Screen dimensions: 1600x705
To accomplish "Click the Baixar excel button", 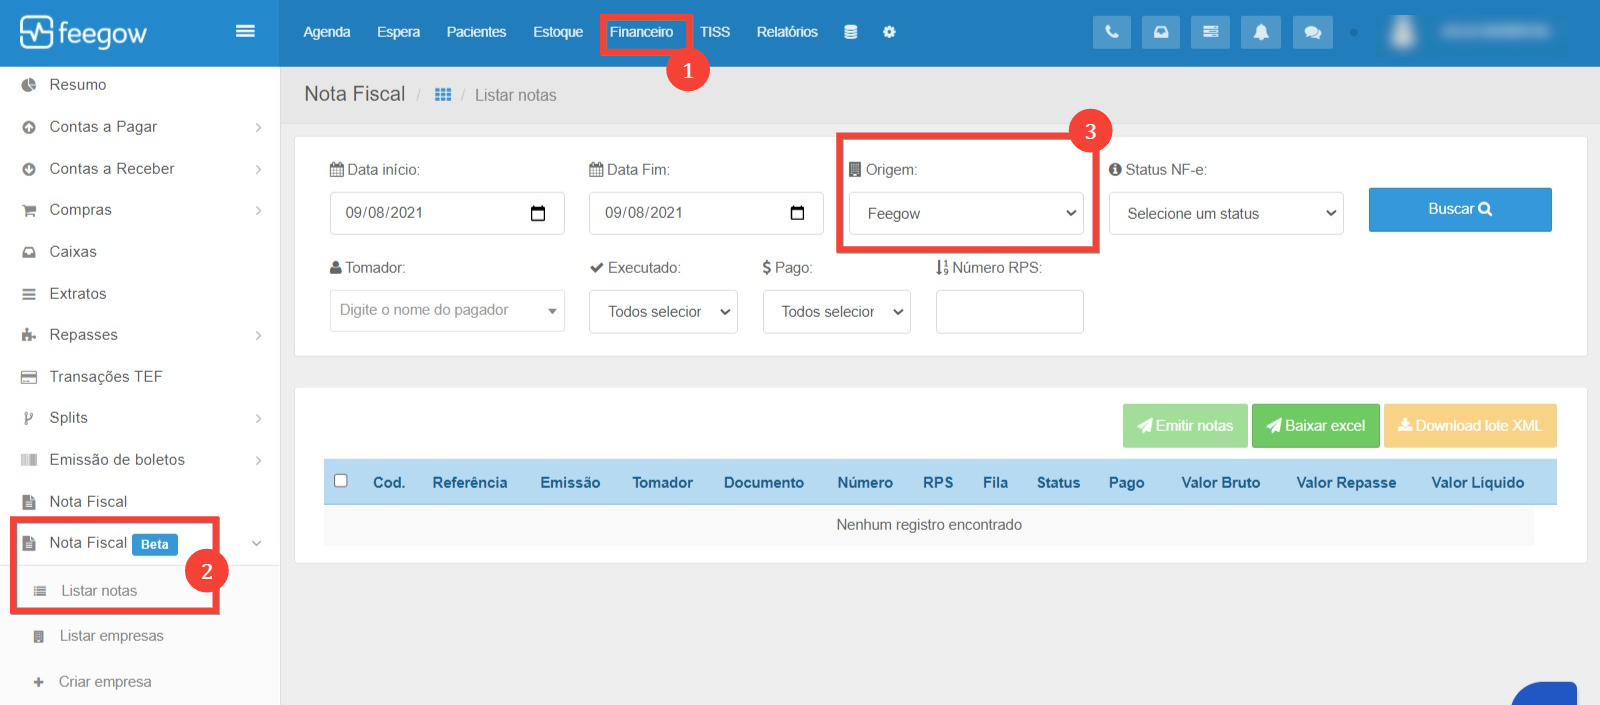I will (1316, 426).
